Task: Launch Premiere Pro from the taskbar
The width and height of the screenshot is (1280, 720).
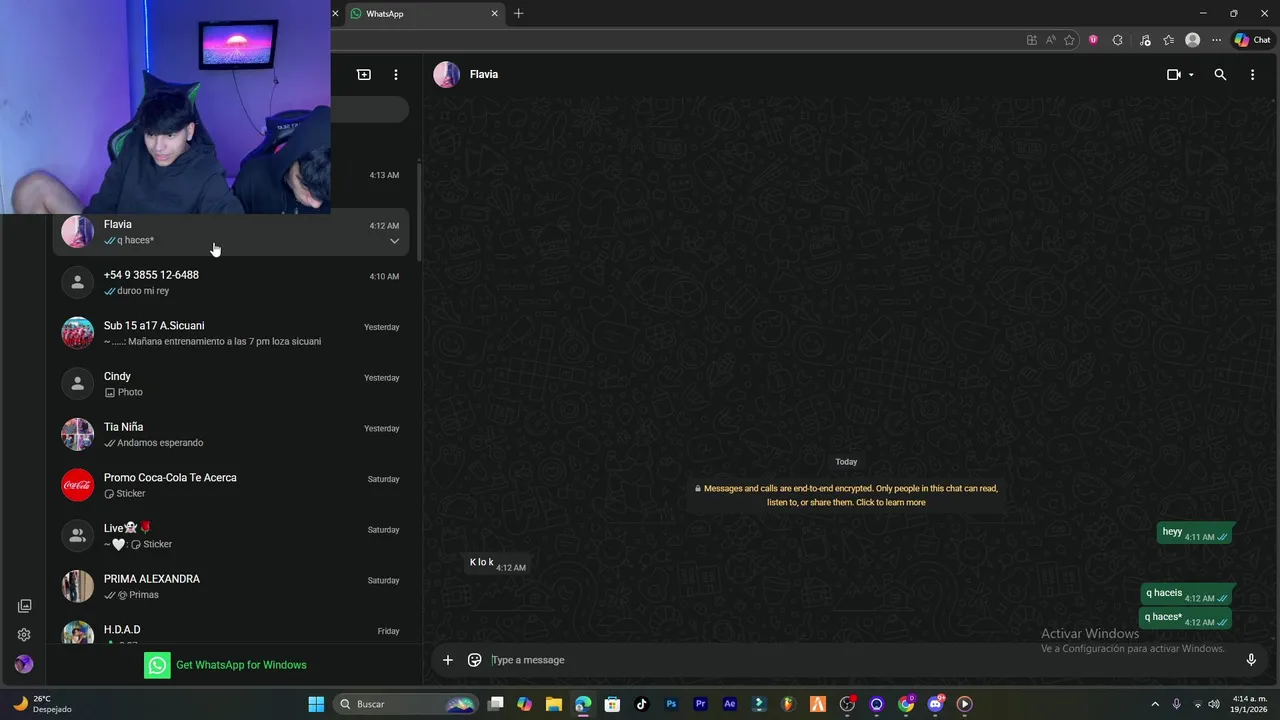Action: pos(700,704)
